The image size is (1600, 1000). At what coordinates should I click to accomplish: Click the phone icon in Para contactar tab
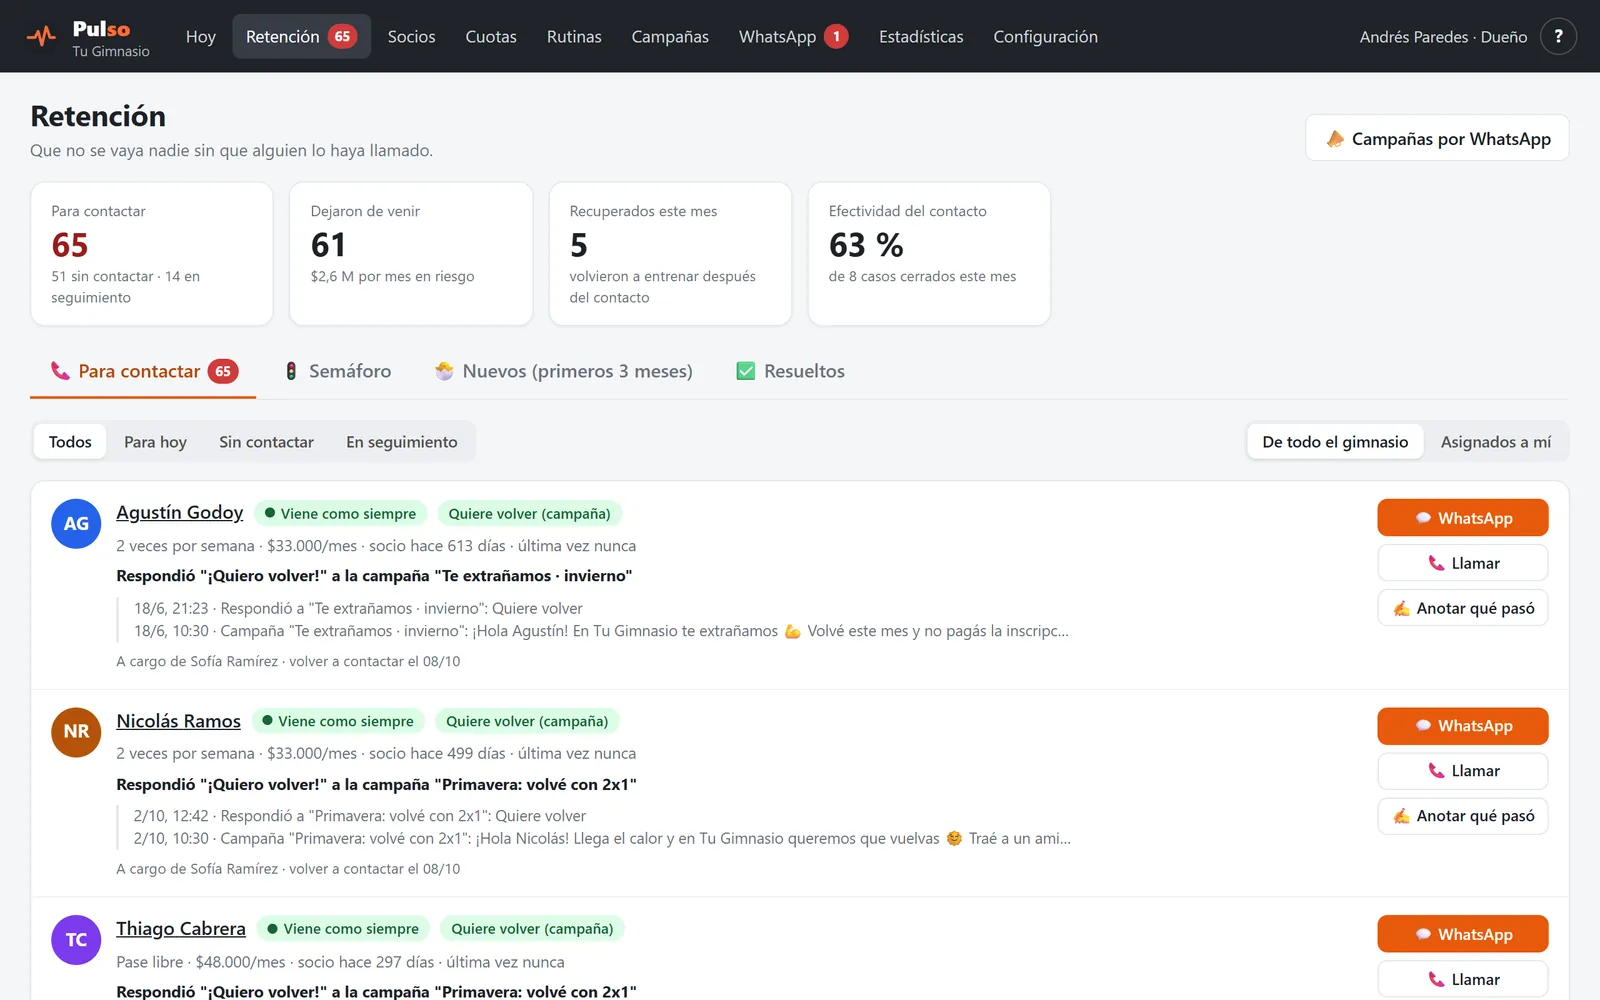pyautogui.click(x=60, y=371)
